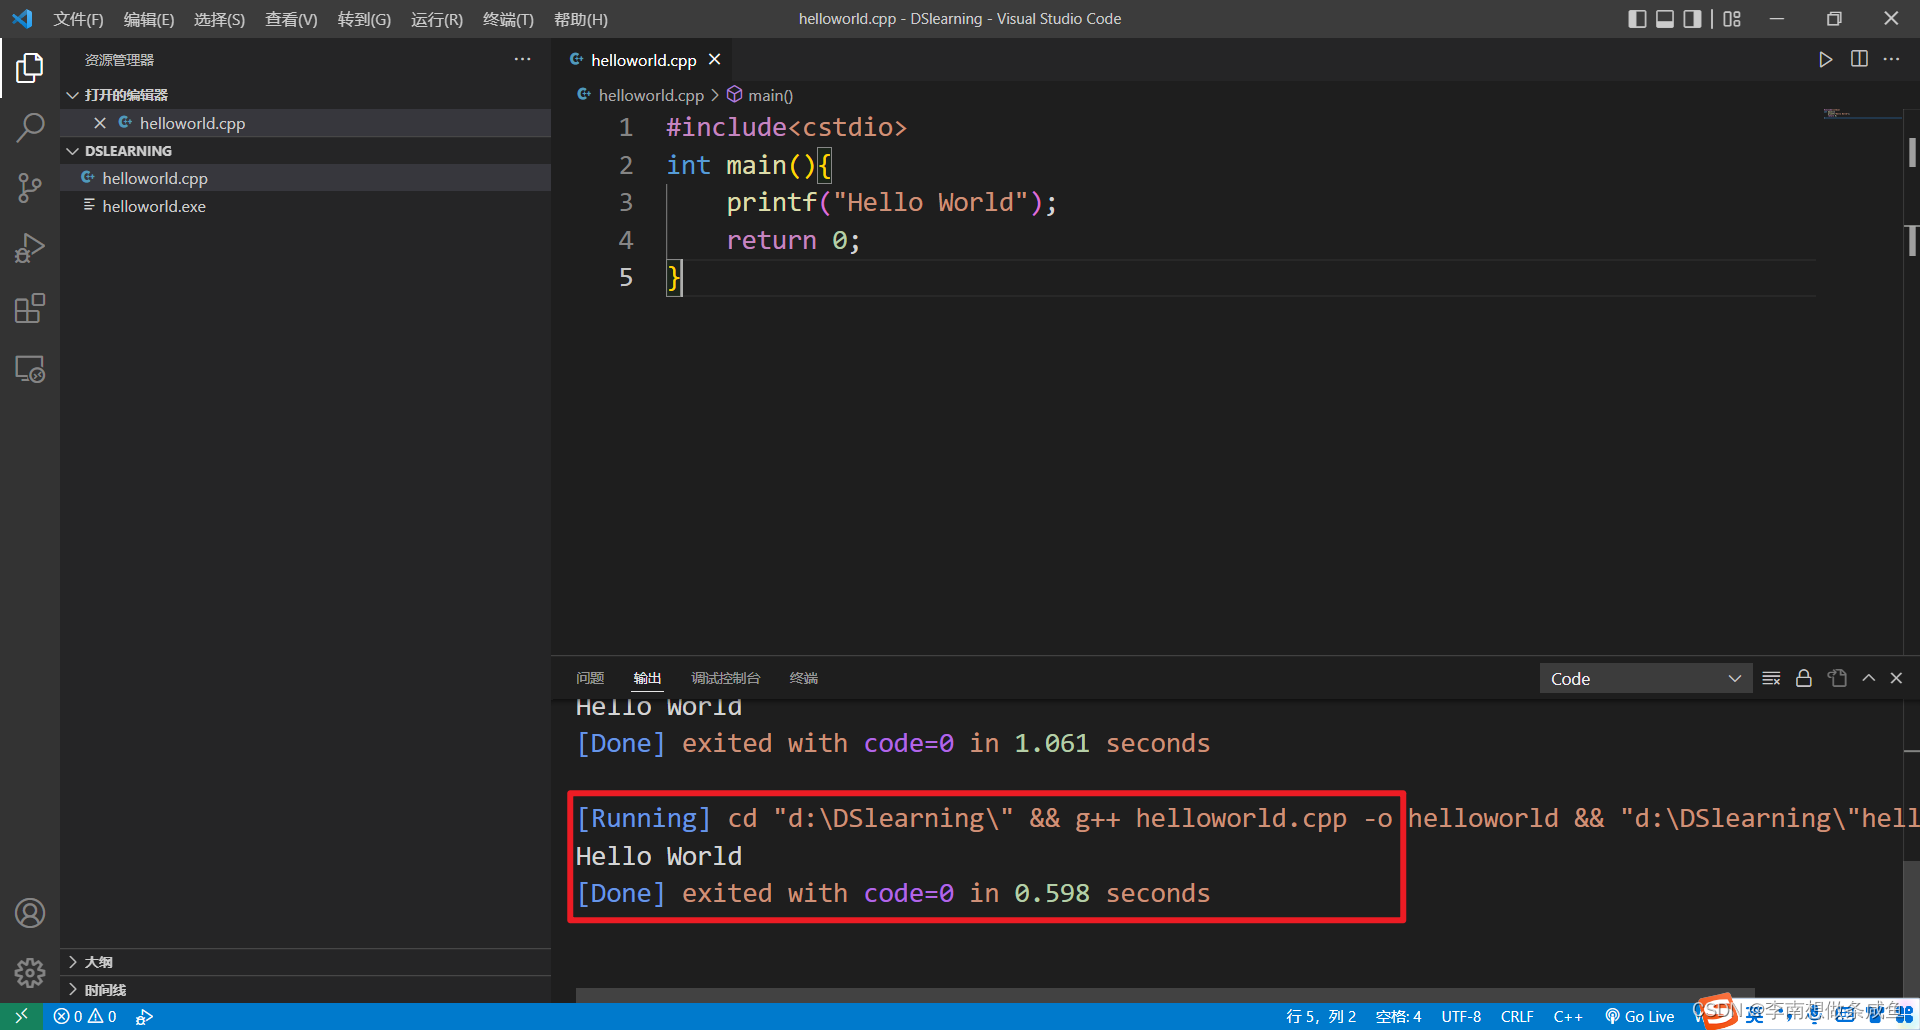Run code with the play button
The image size is (1920, 1030).
[1825, 60]
